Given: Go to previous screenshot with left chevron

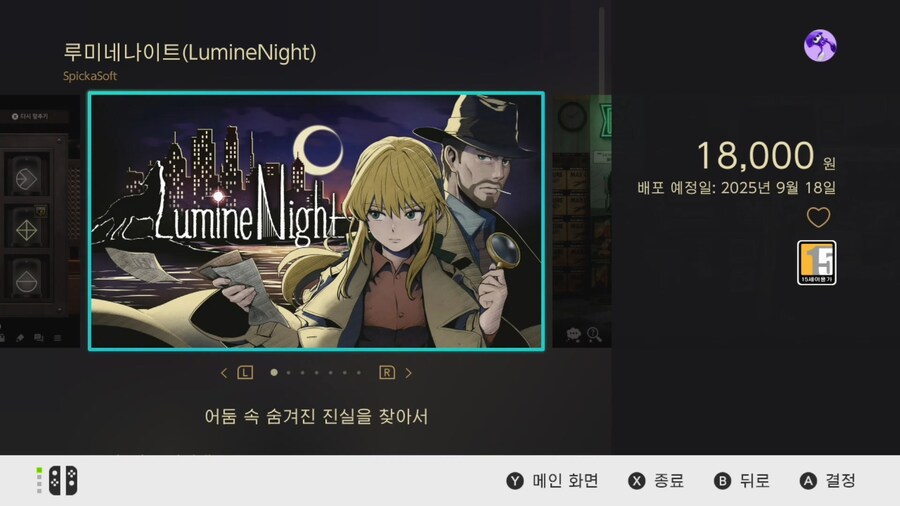Looking at the screenshot, I should pos(224,373).
